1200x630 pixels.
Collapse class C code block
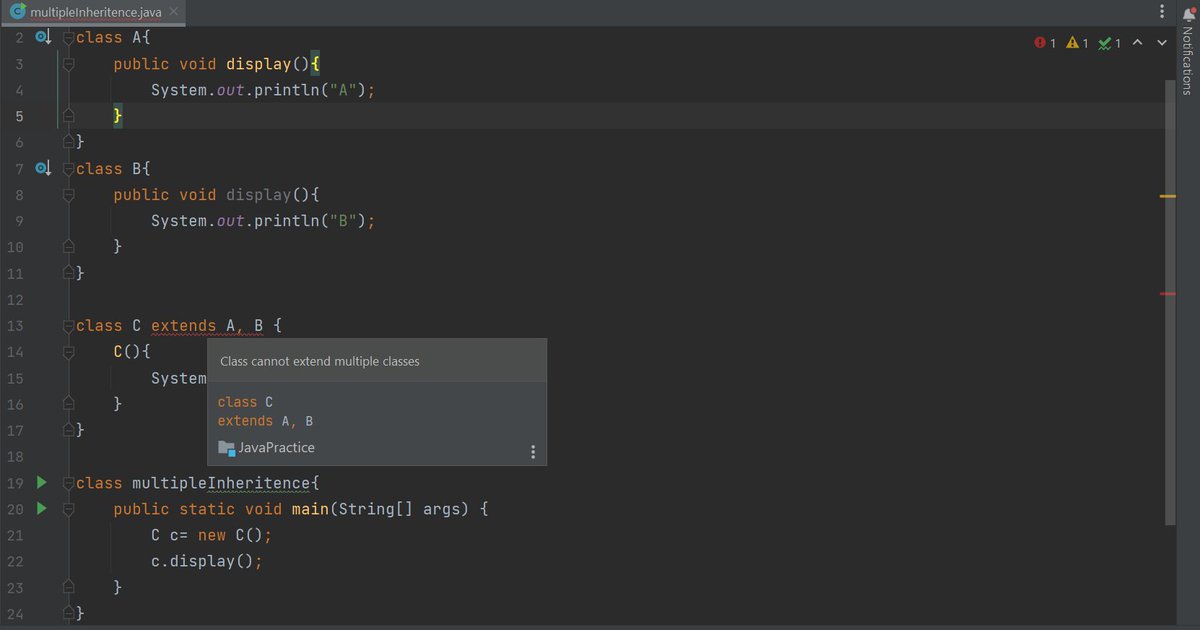(x=68, y=326)
